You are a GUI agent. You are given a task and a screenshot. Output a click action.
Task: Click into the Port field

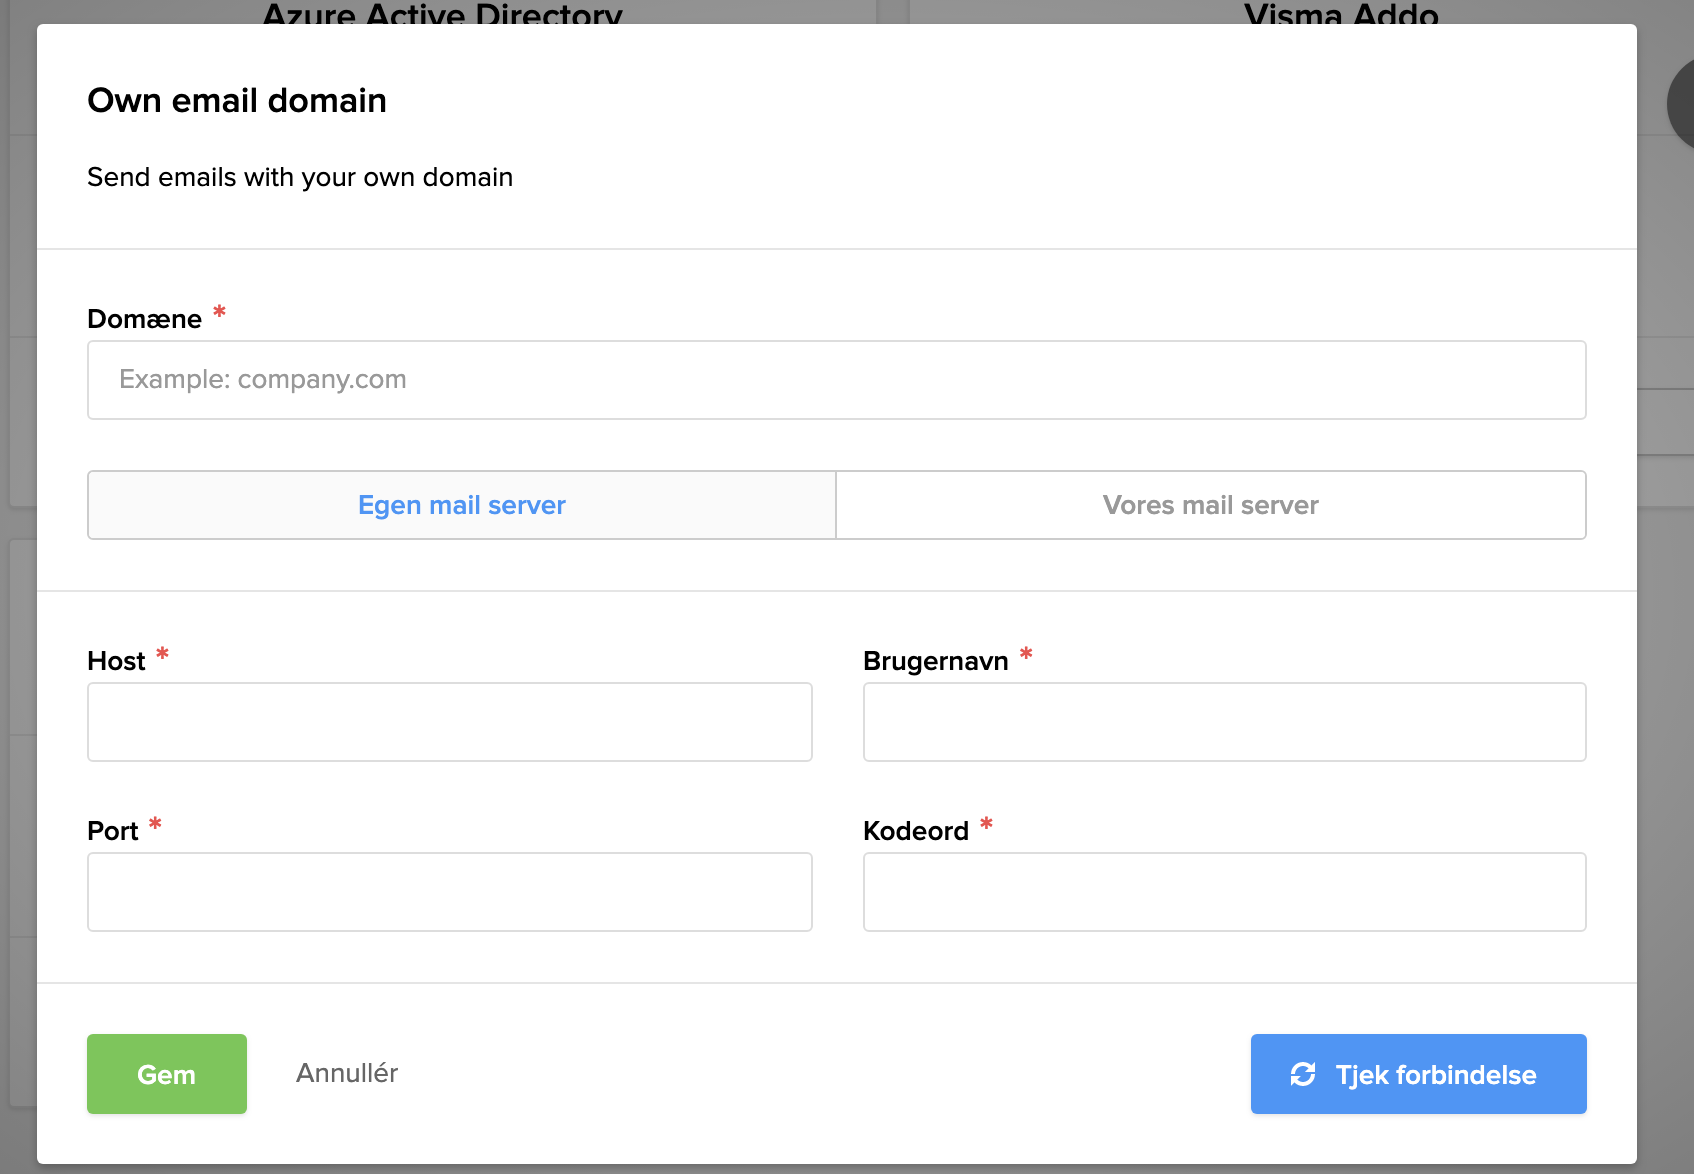450,892
